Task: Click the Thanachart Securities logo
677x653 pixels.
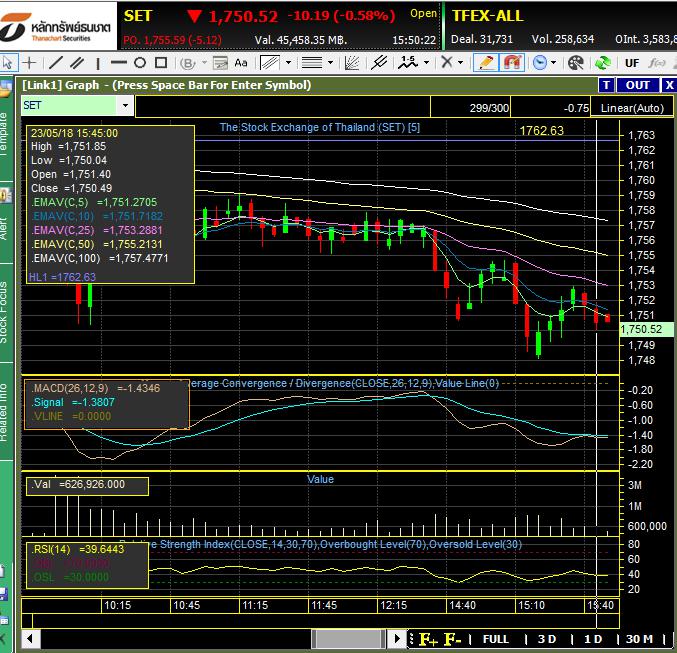Action: 57,28
